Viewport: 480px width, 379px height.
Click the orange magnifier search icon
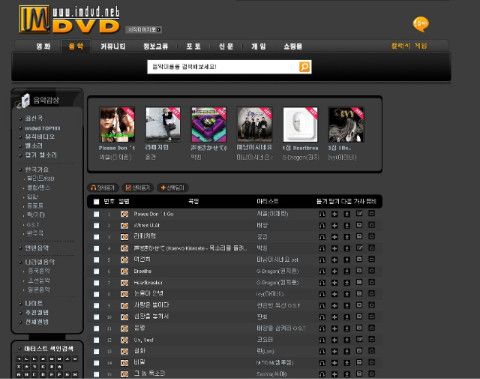coord(304,67)
